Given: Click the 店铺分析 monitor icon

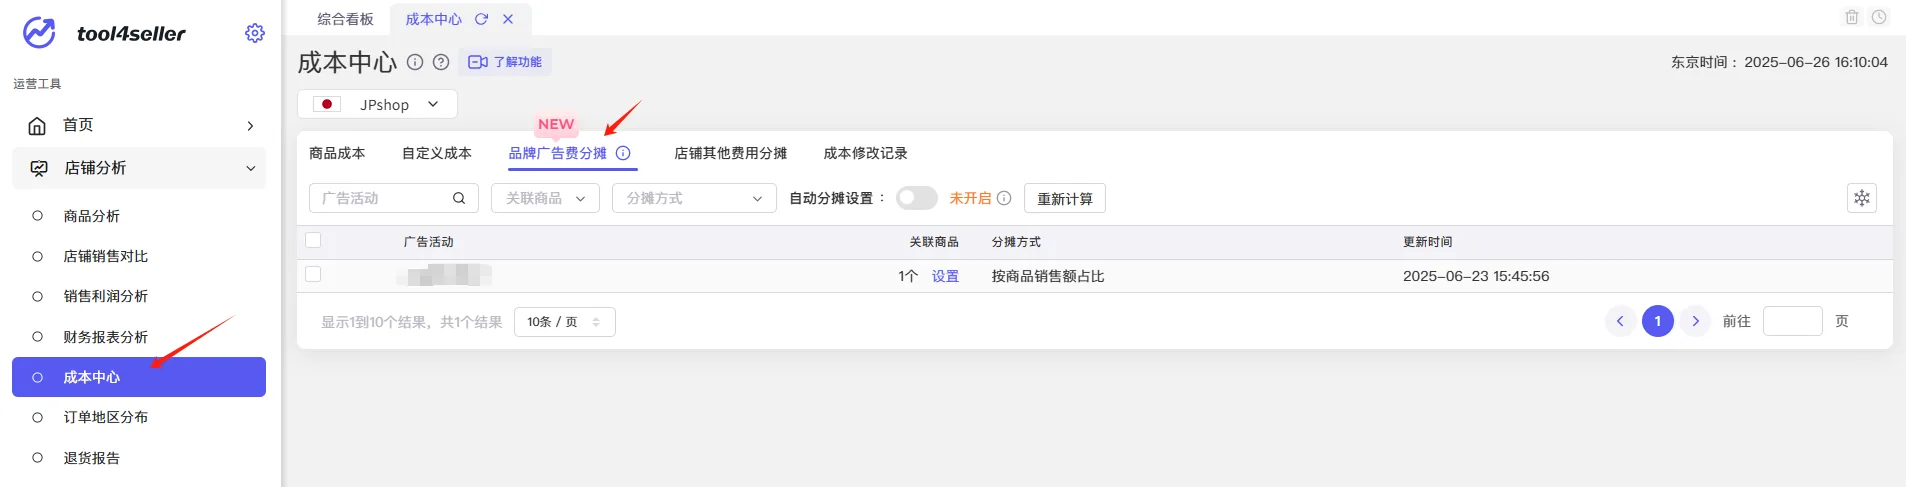Looking at the screenshot, I should pos(39,168).
